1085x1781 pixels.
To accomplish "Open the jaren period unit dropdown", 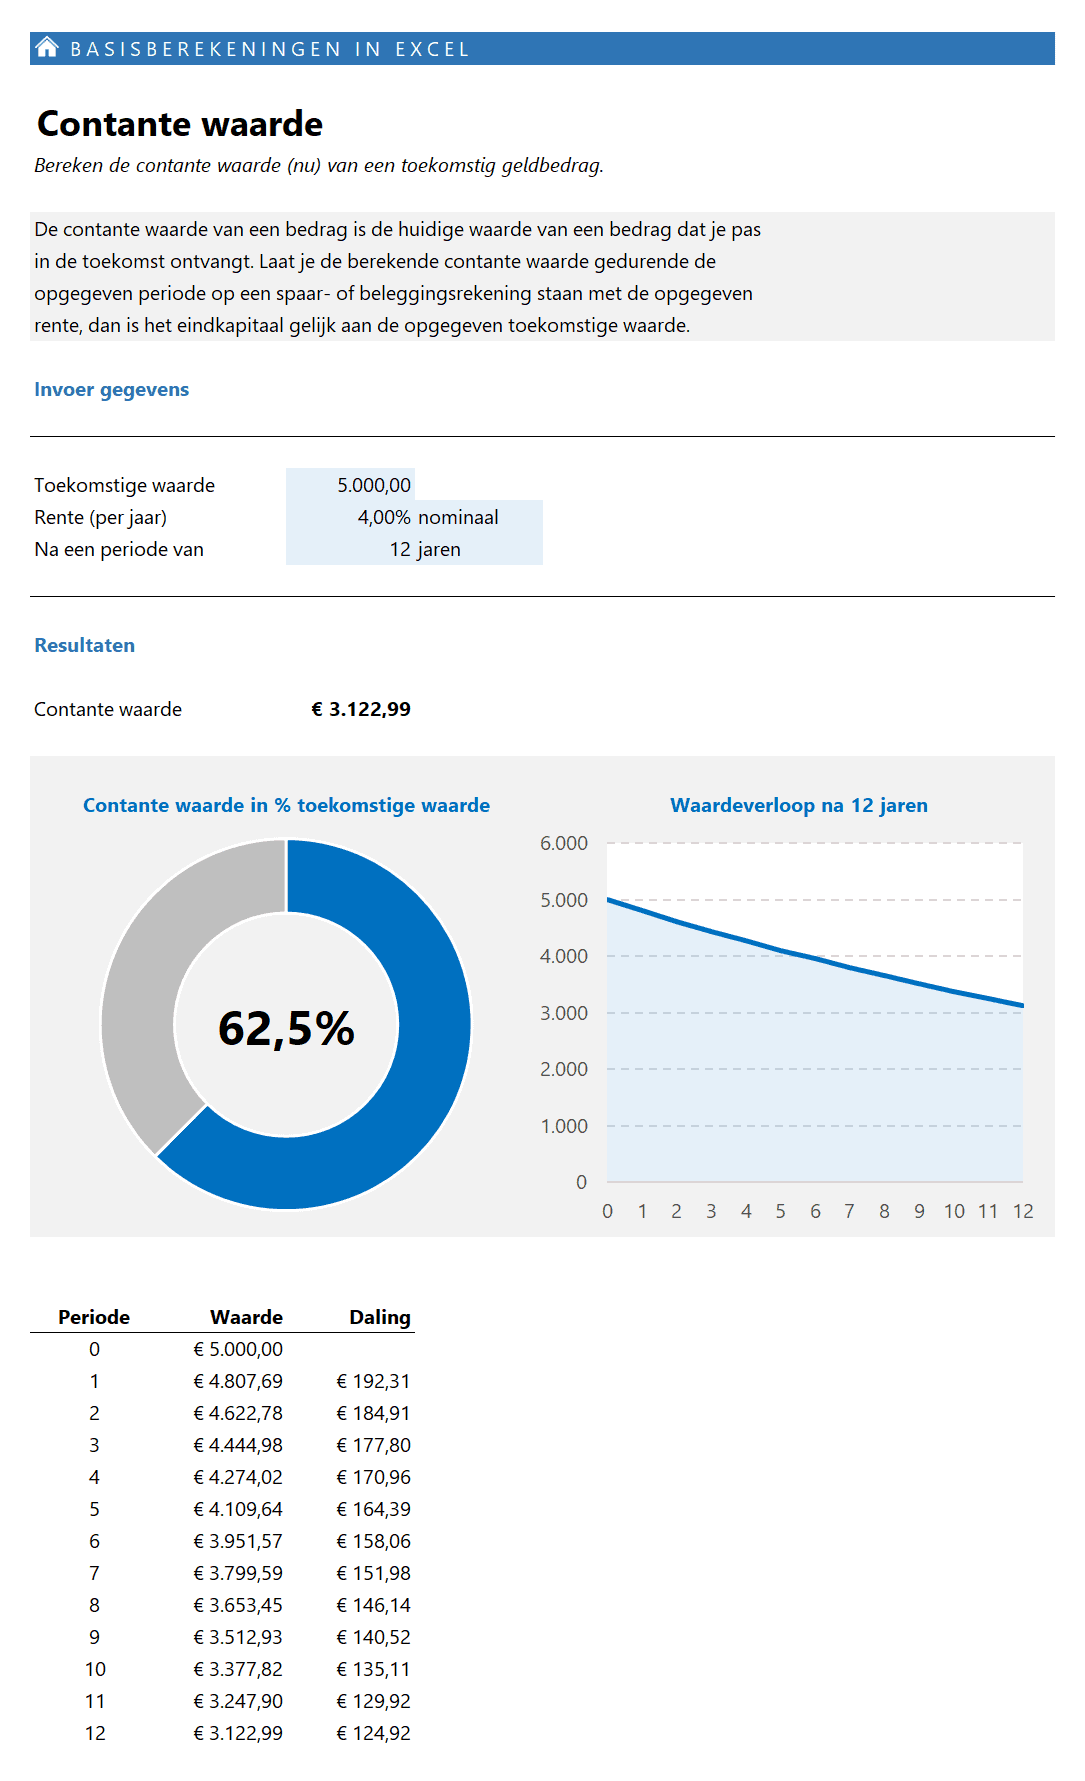I will pyautogui.click(x=440, y=549).
